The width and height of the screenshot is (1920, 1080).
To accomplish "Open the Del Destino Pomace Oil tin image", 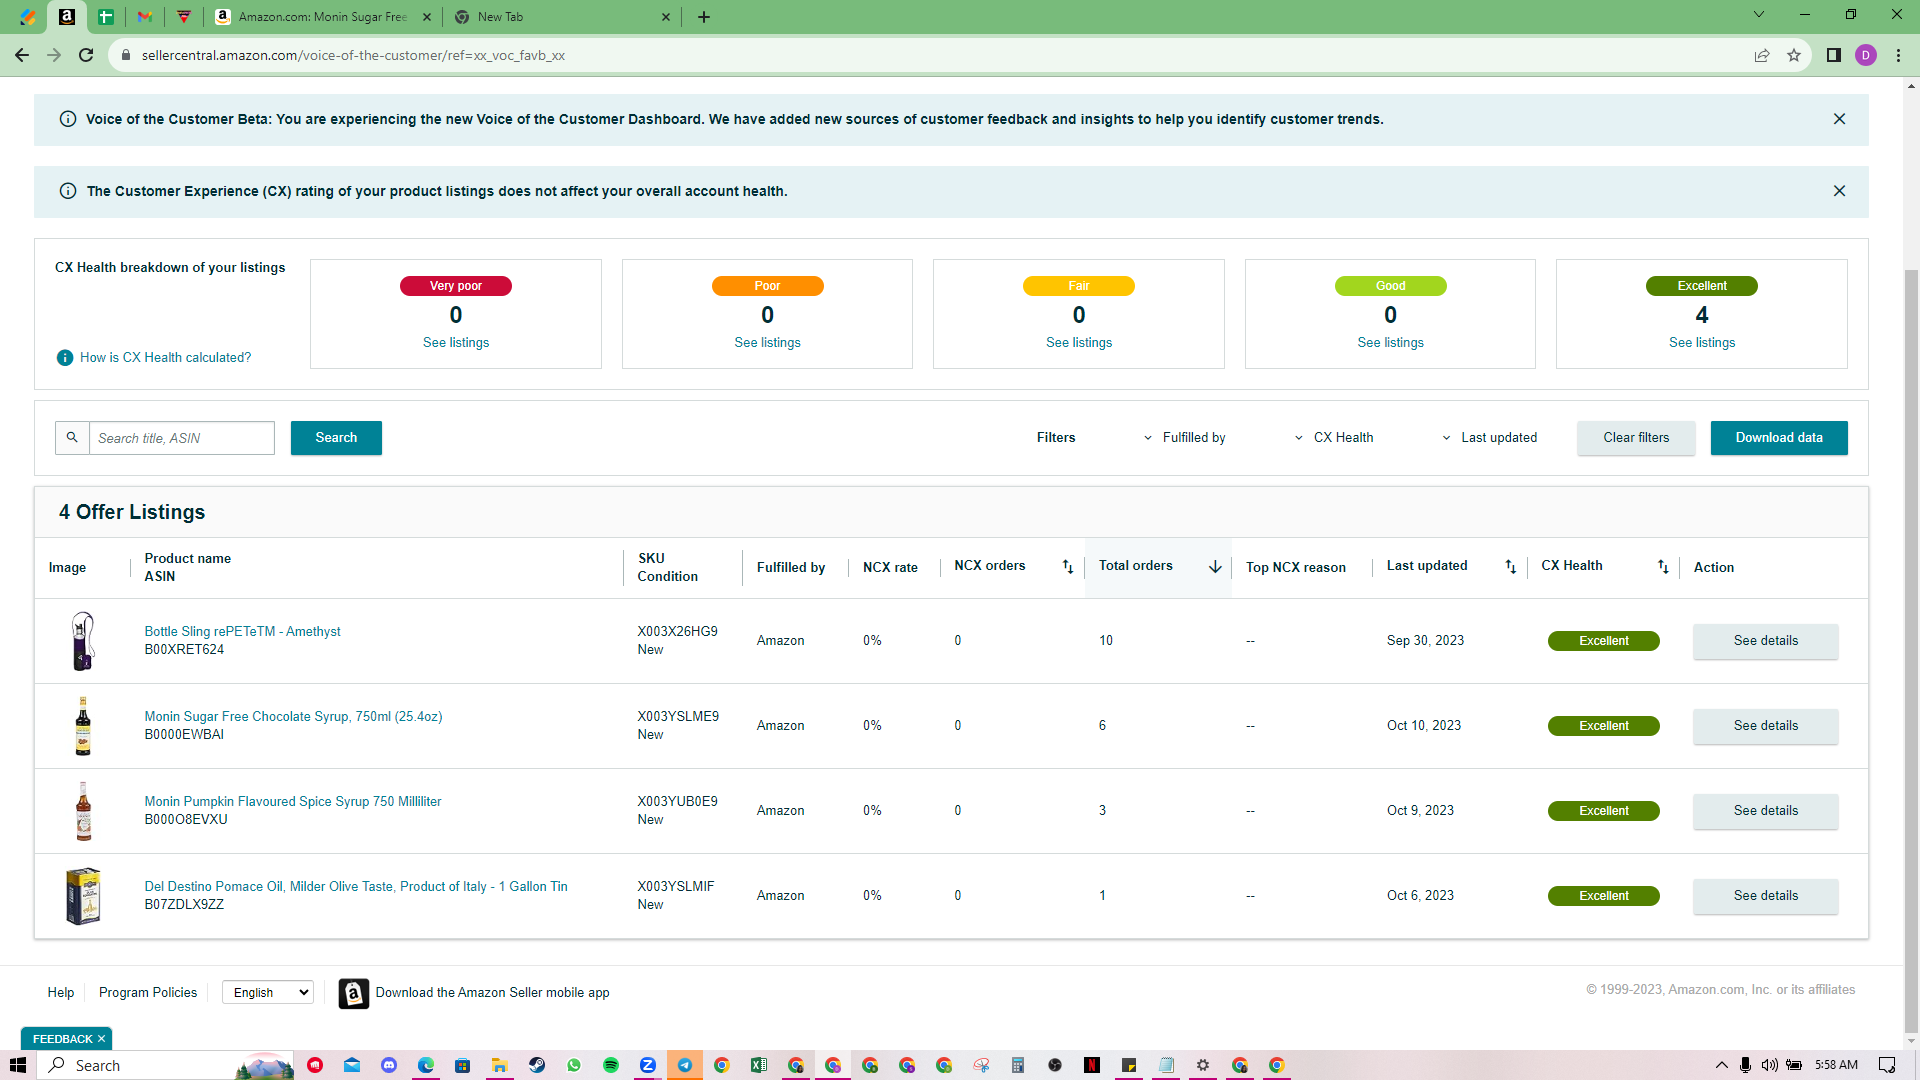I will pyautogui.click(x=83, y=896).
